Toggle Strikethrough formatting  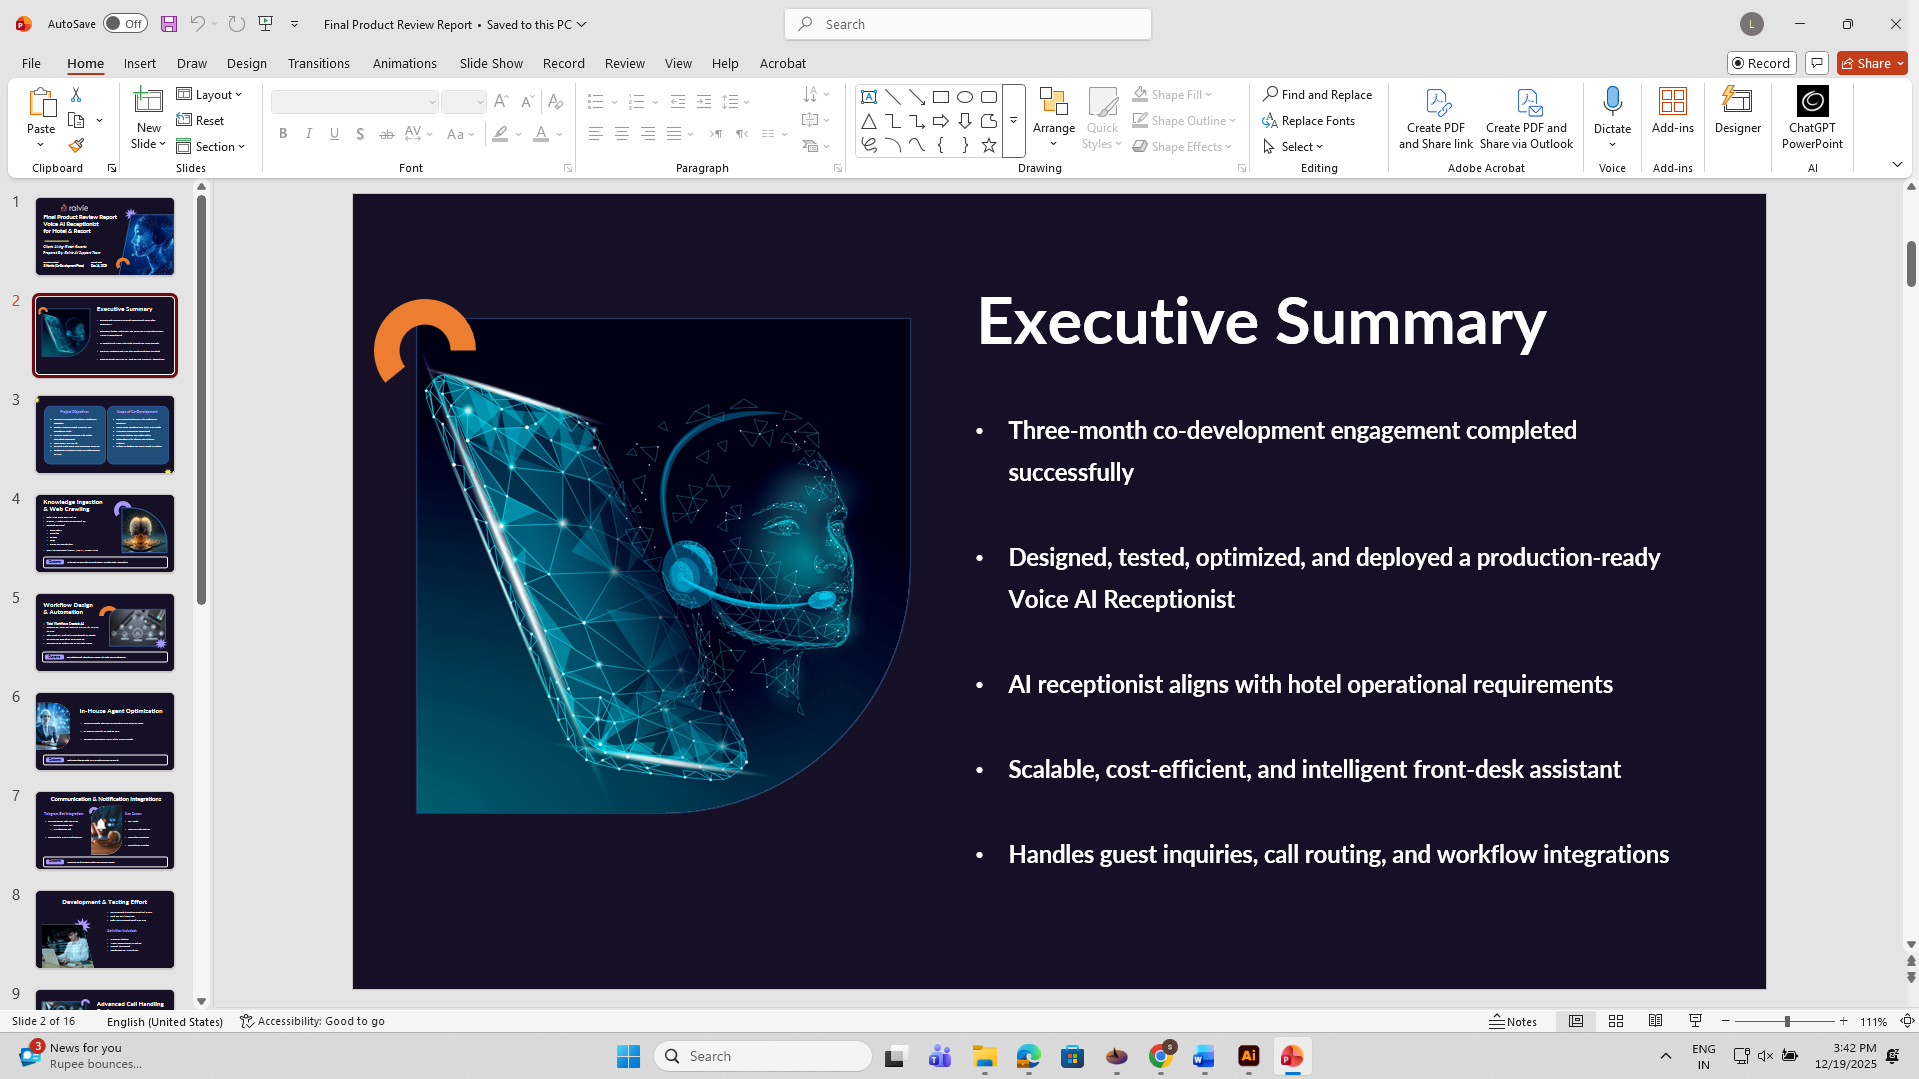[386, 134]
